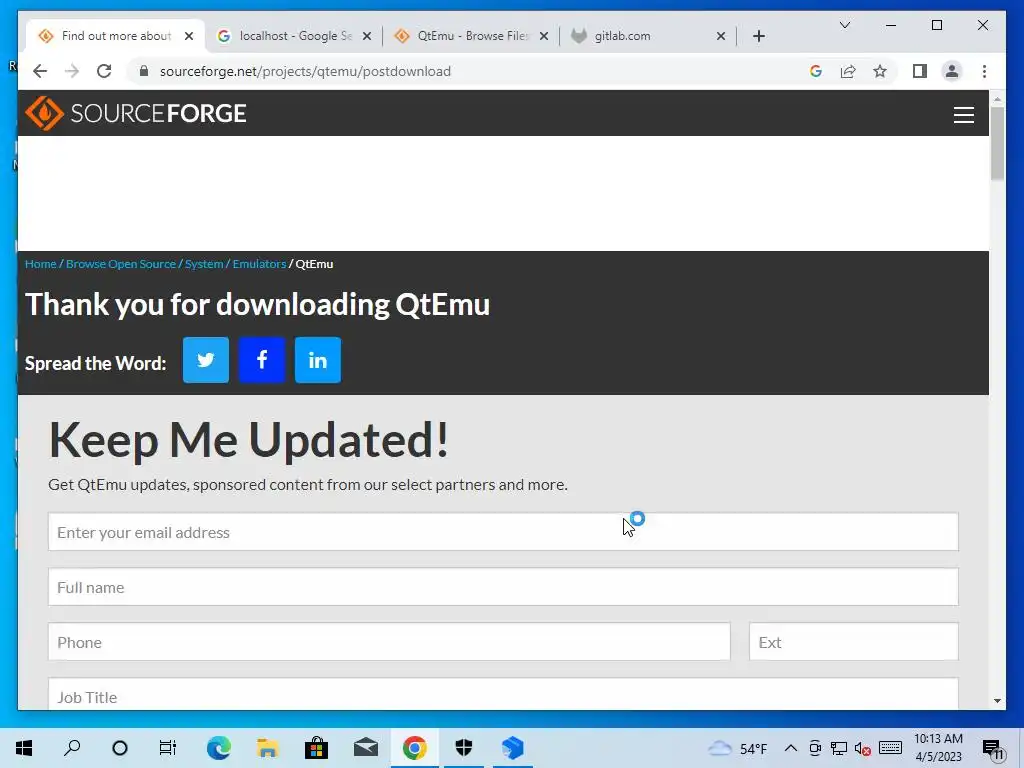This screenshot has height=768, width=1024.
Task: Close the 'Find out more about' tab
Action: coord(189,36)
